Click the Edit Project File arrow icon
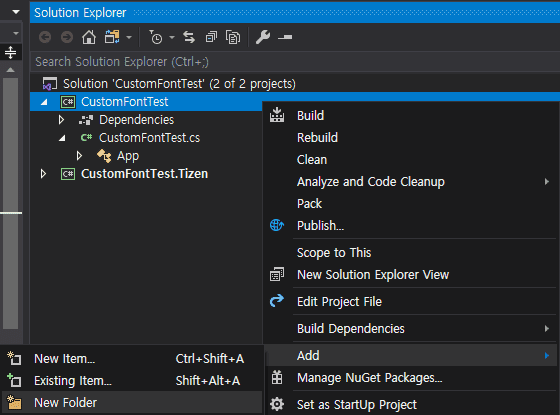 pyautogui.click(x=277, y=301)
